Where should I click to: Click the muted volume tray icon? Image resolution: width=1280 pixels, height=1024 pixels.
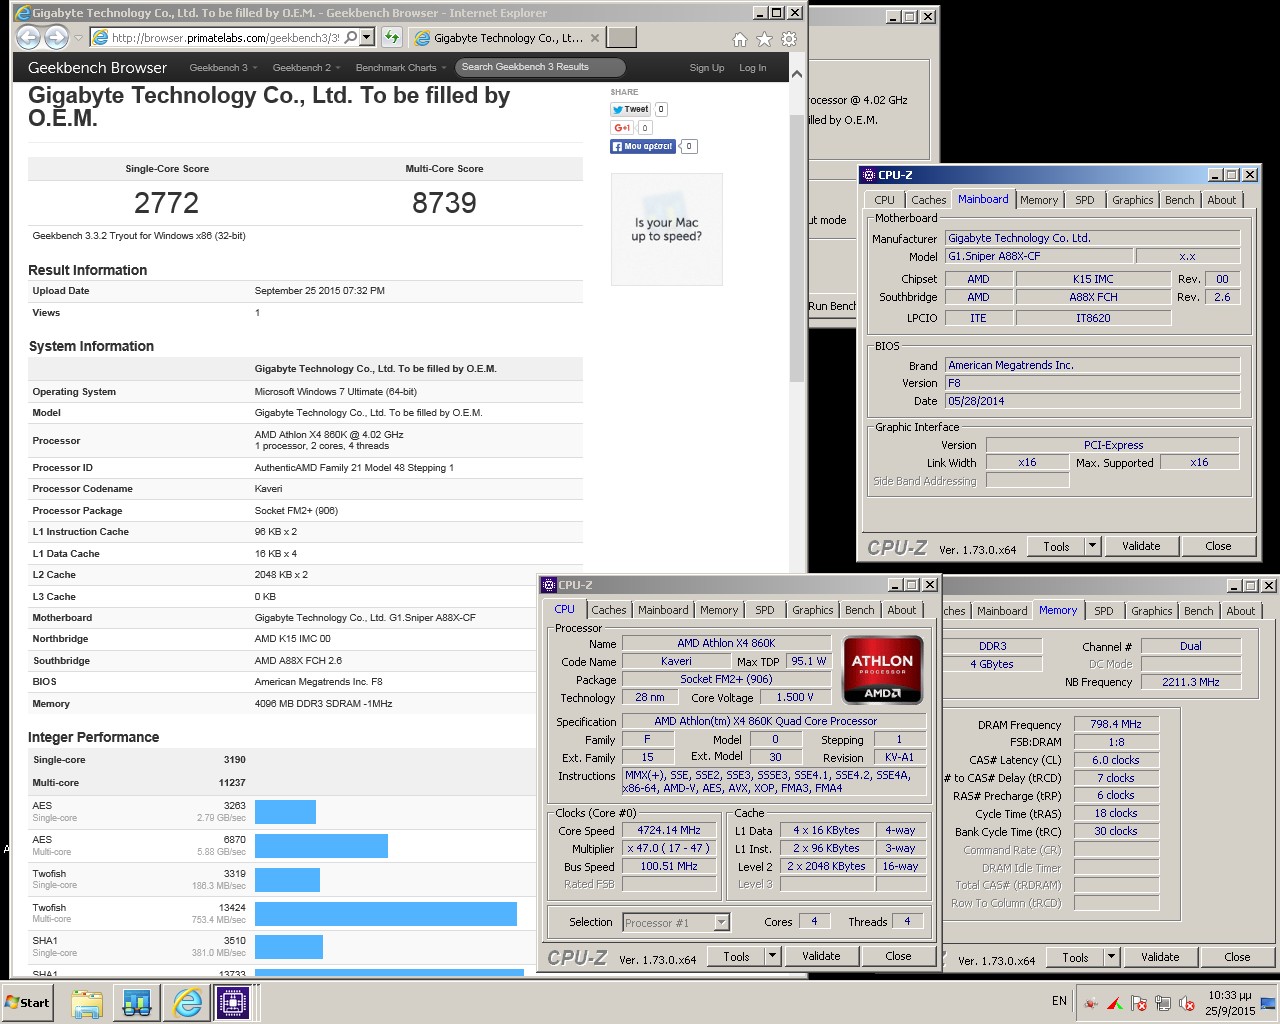tap(1187, 1003)
